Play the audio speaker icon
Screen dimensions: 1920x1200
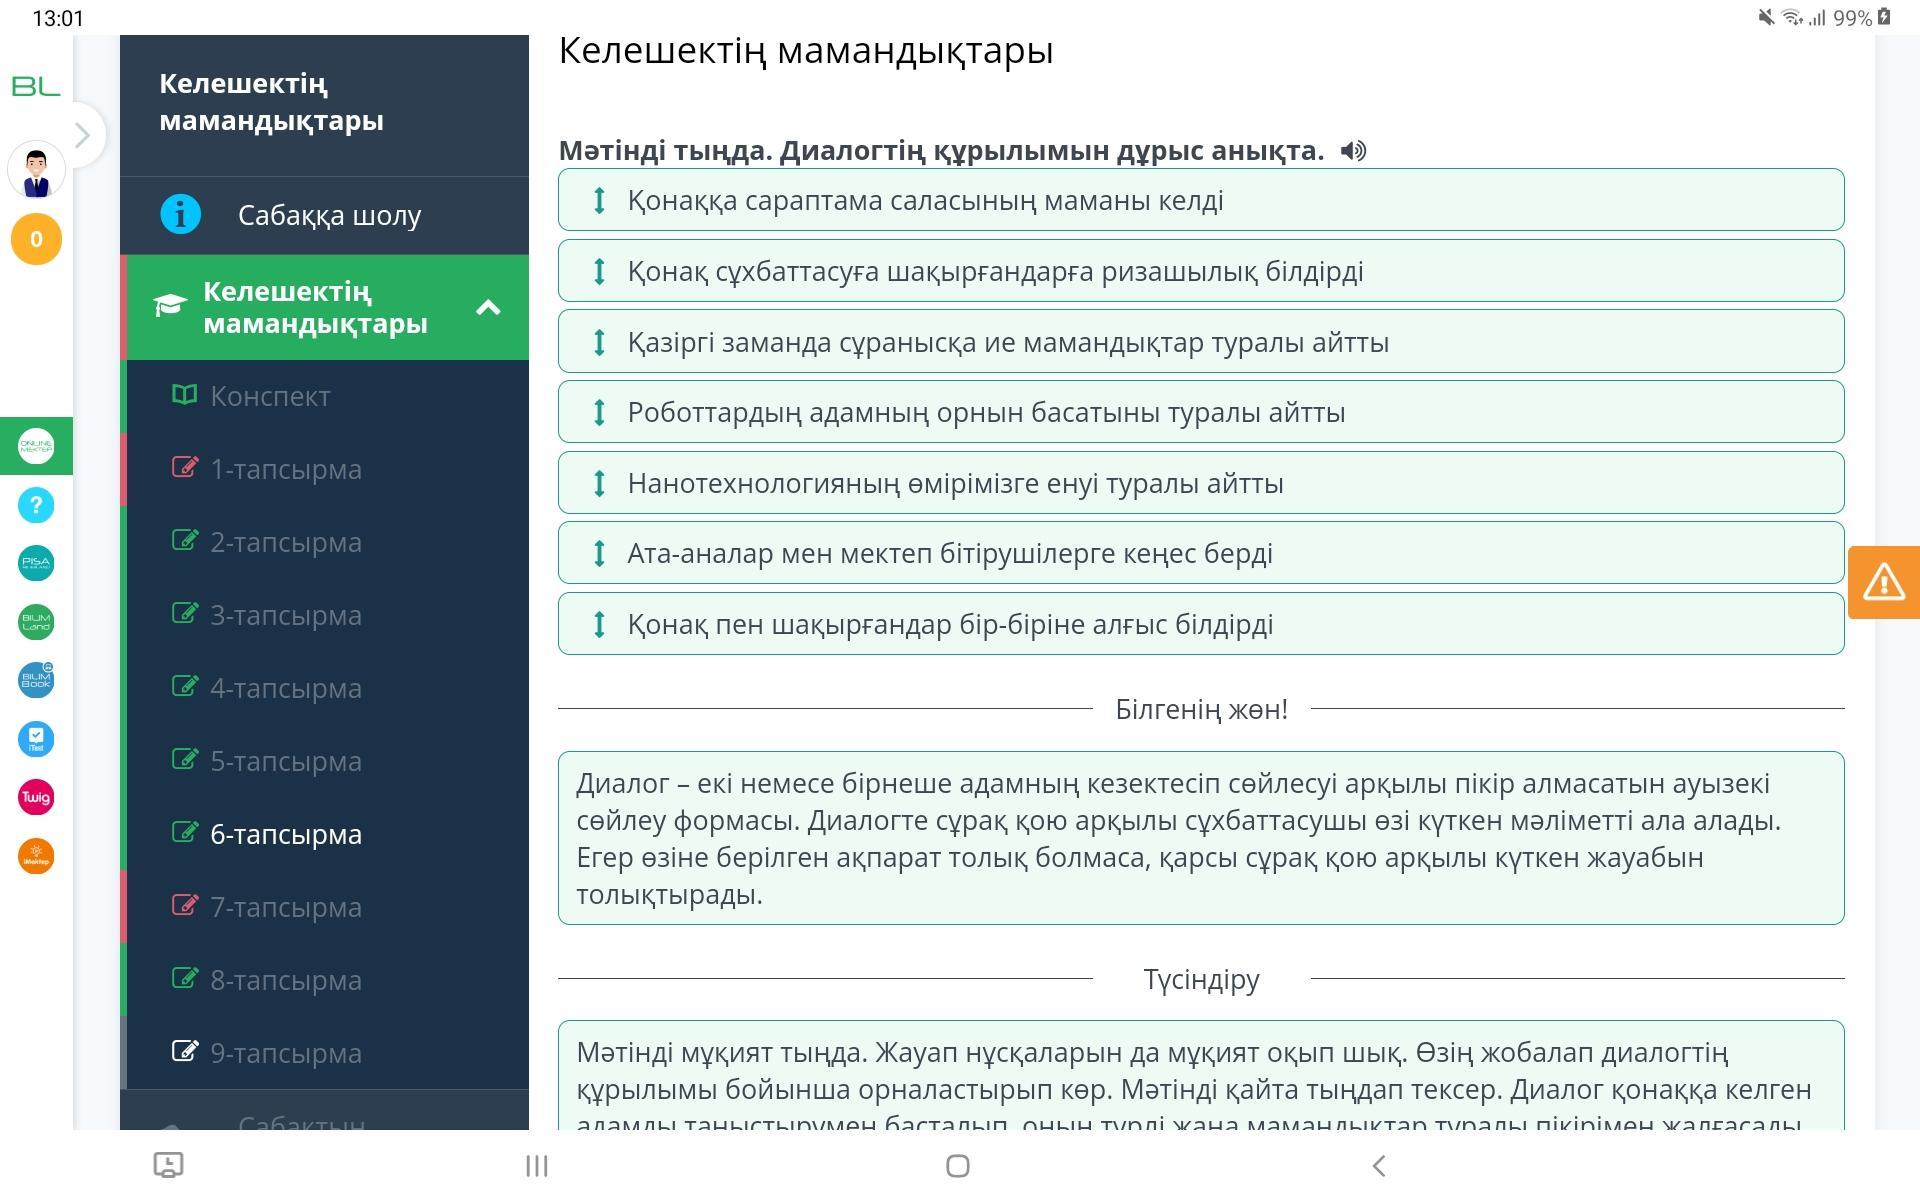click(x=1353, y=151)
